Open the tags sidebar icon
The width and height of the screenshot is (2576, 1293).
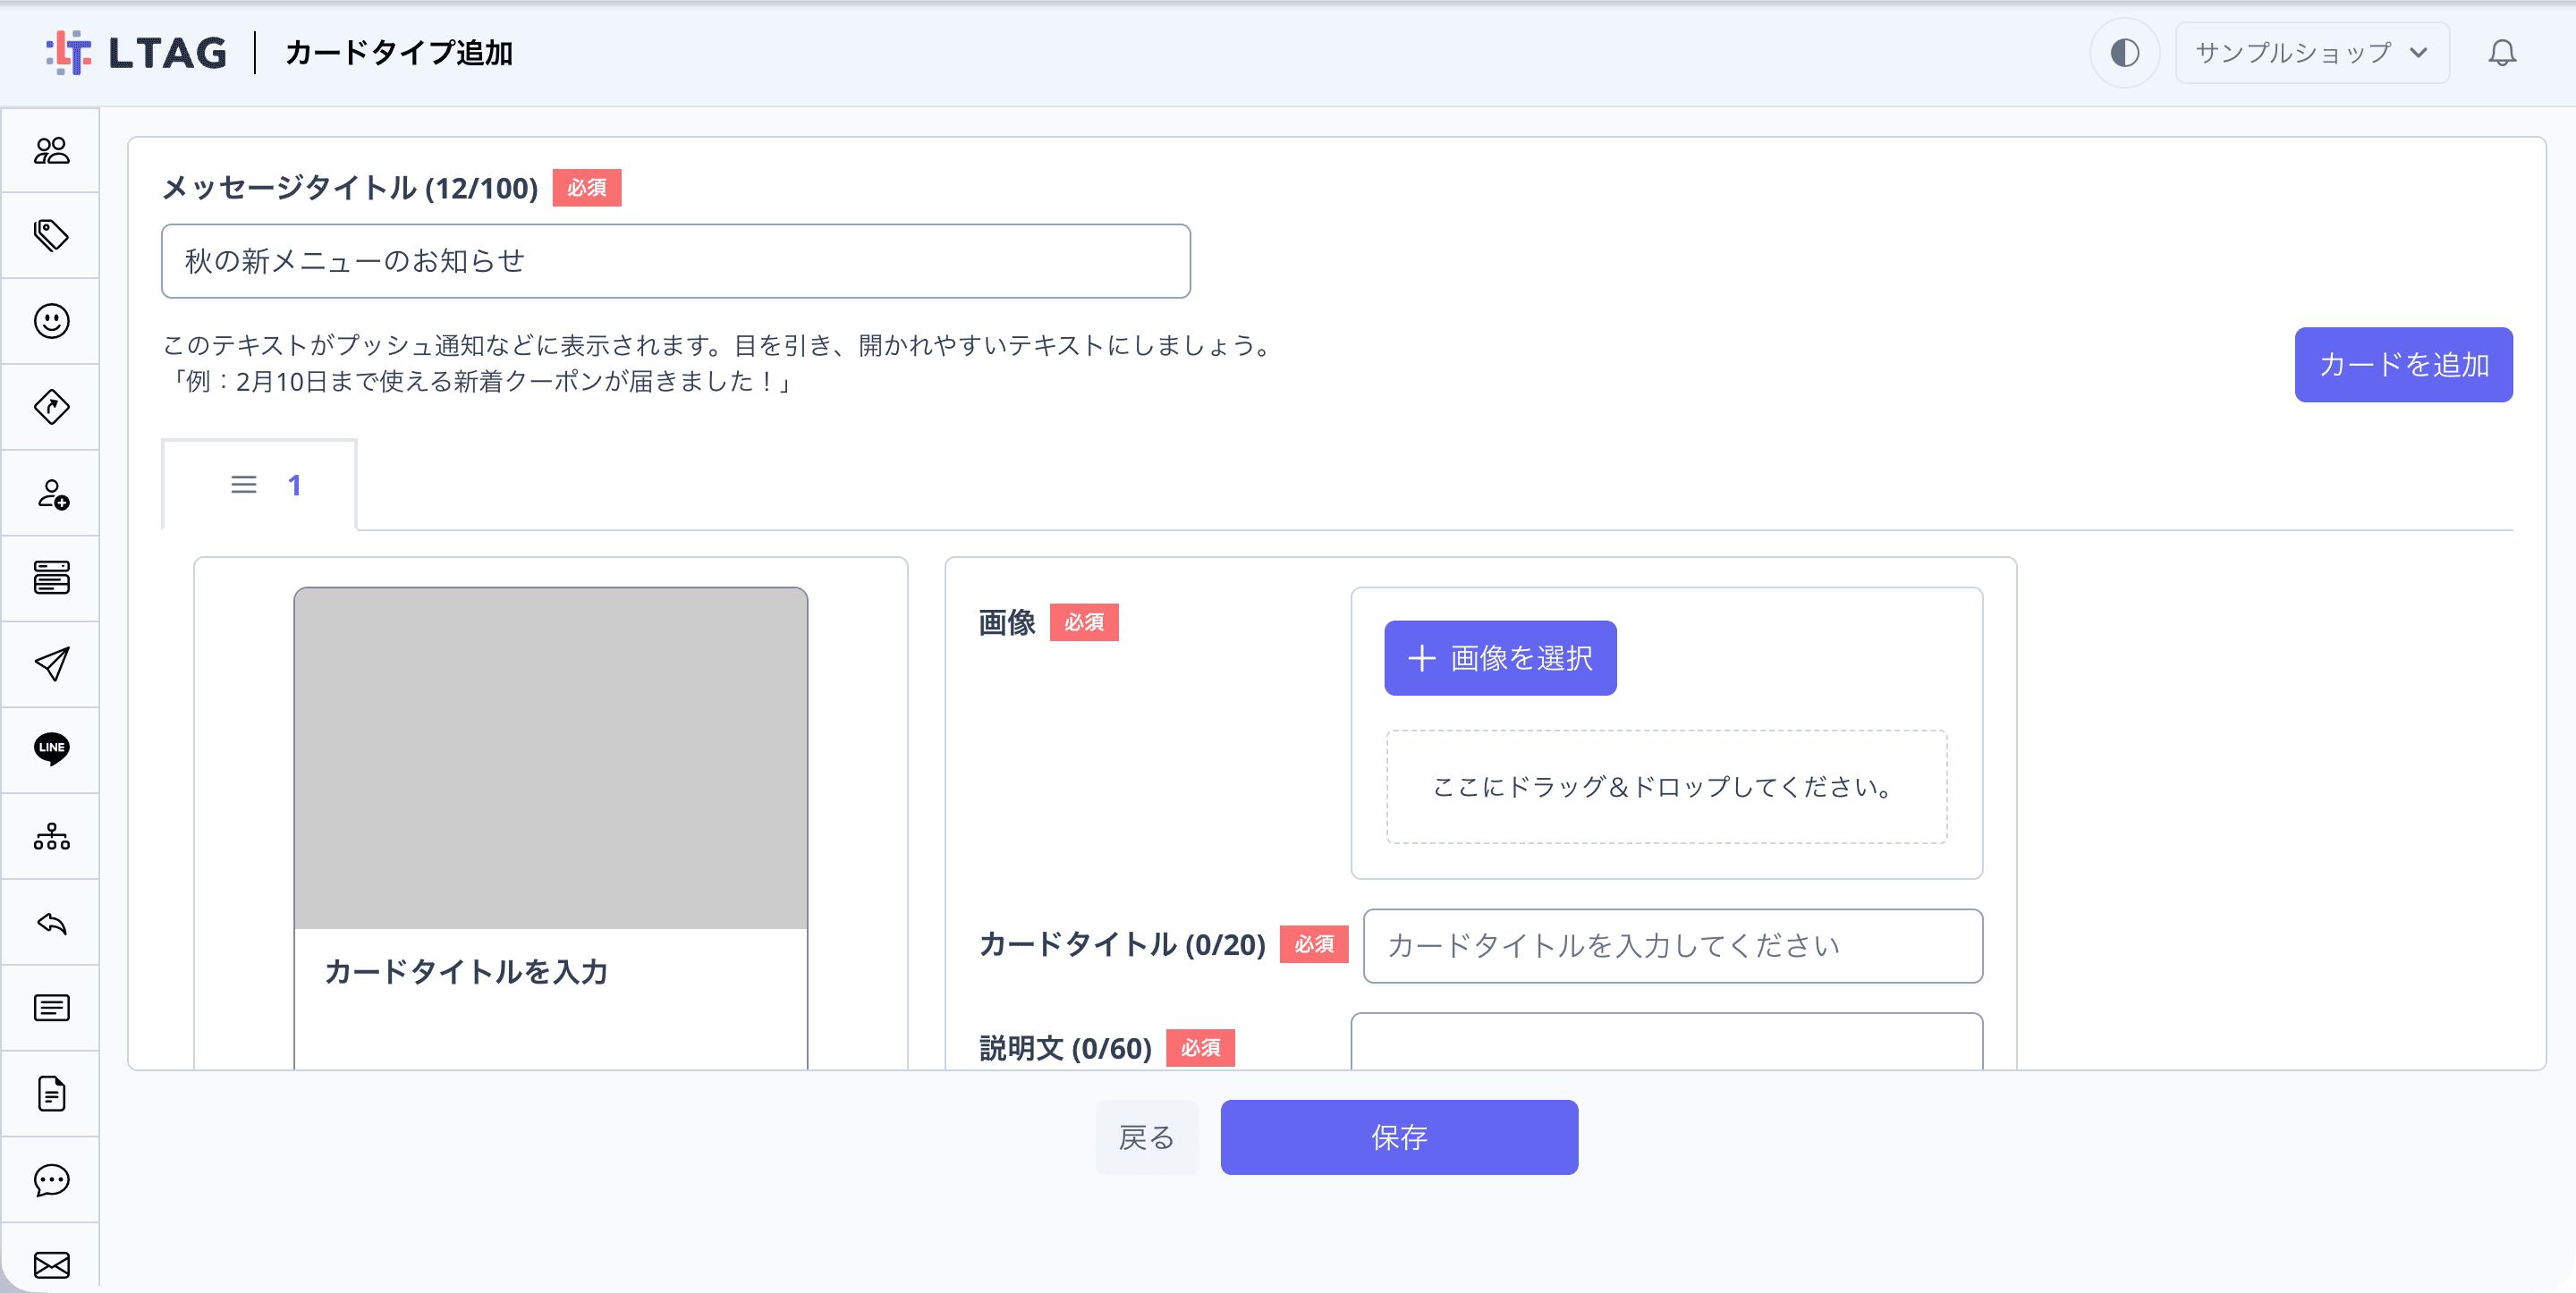(x=51, y=236)
